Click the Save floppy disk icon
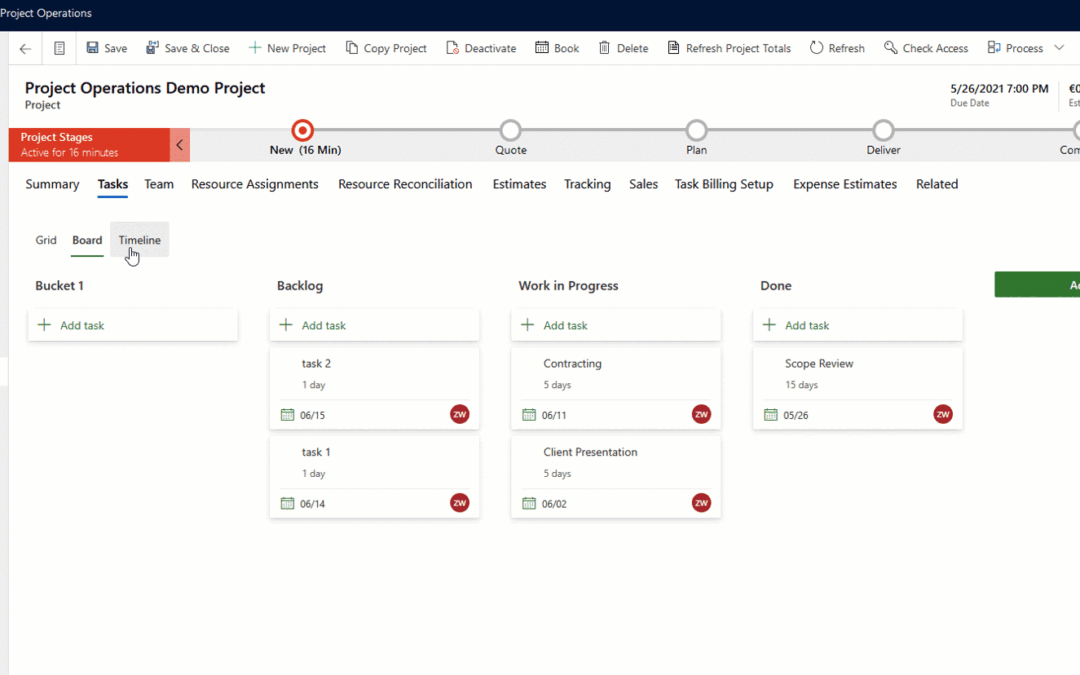1080x675 pixels. pos(92,48)
